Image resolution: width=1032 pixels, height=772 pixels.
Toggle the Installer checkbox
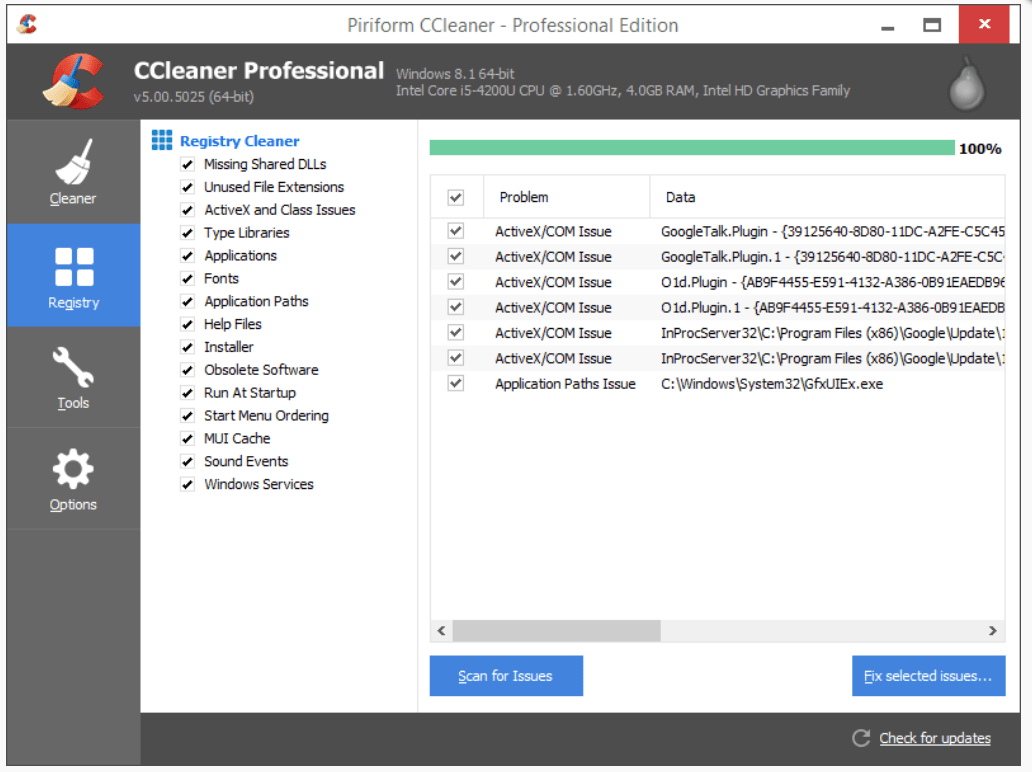188,347
